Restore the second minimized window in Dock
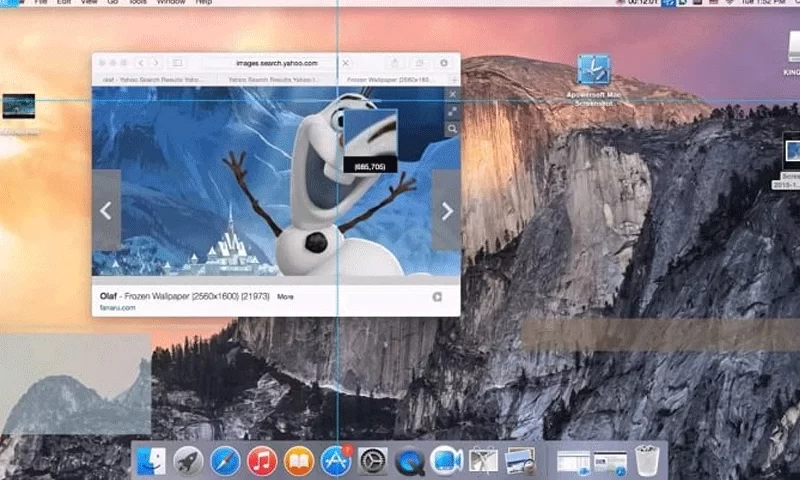 610,463
